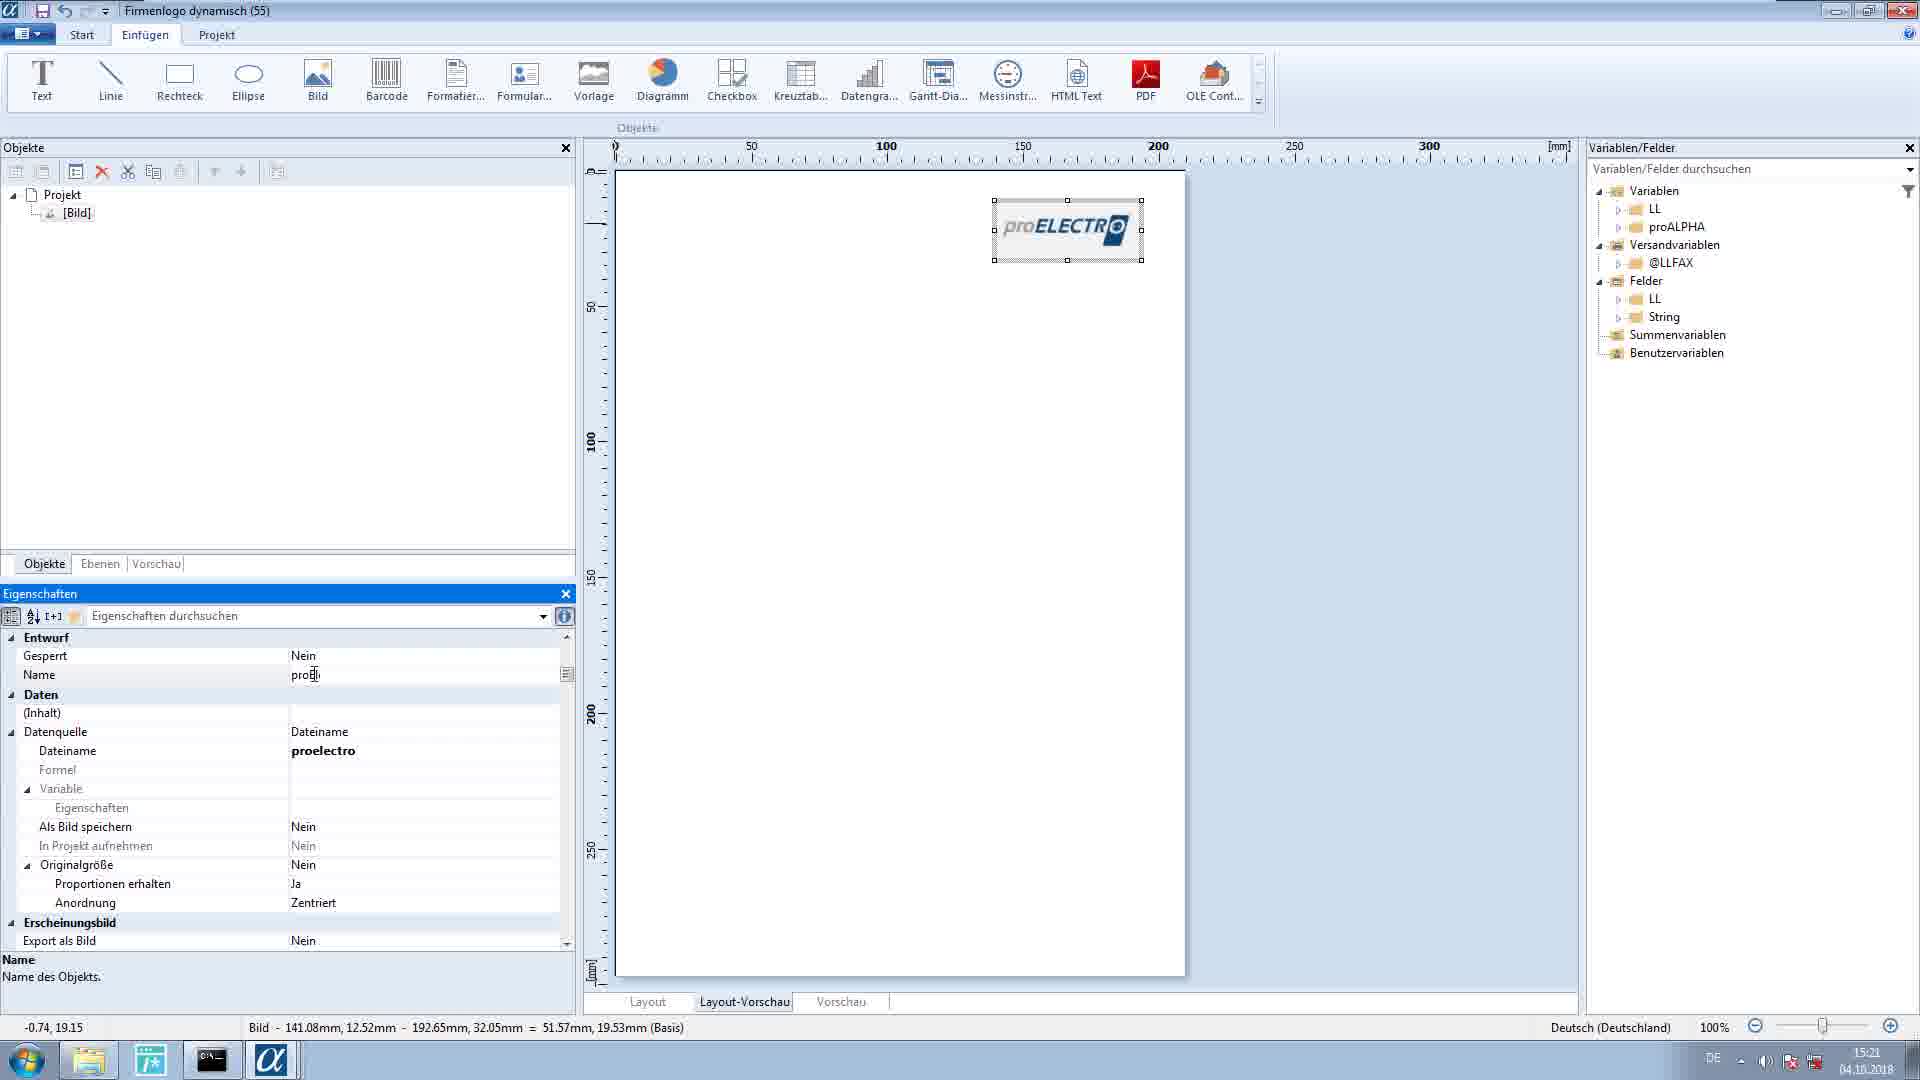Insert a Gantt-Diagramm object
This screenshot has height=1080, width=1920.
[939, 81]
